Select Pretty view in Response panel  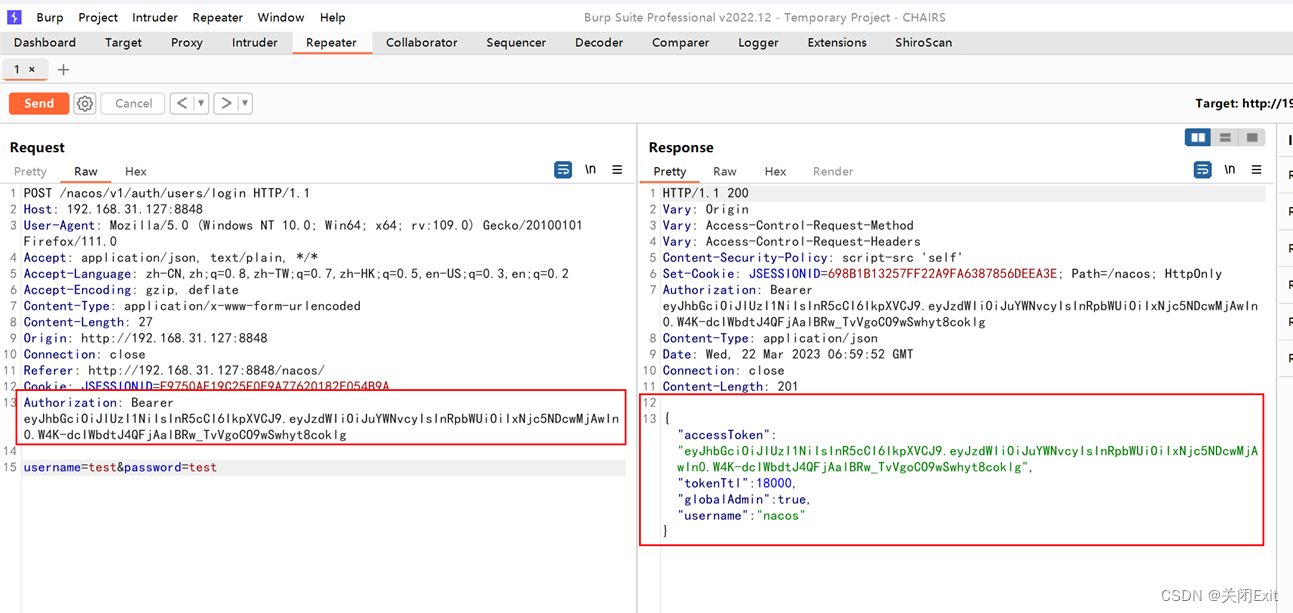click(x=670, y=171)
